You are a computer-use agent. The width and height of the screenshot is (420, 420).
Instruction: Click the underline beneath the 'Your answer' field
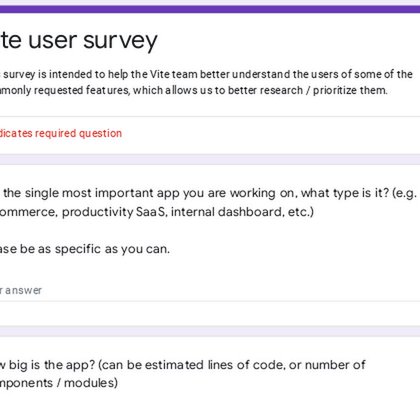pos(210,301)
